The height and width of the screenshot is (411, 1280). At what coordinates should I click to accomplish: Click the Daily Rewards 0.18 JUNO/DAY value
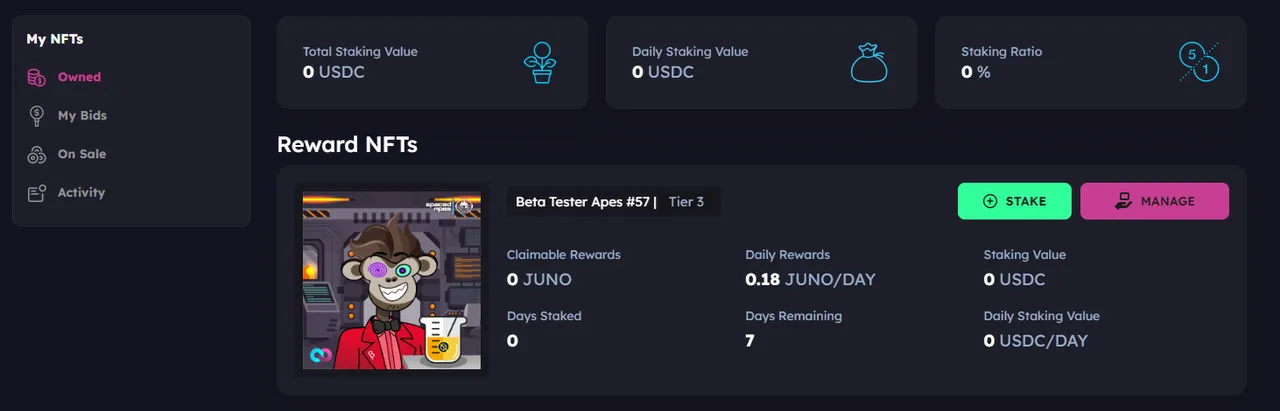pos(810,280)
